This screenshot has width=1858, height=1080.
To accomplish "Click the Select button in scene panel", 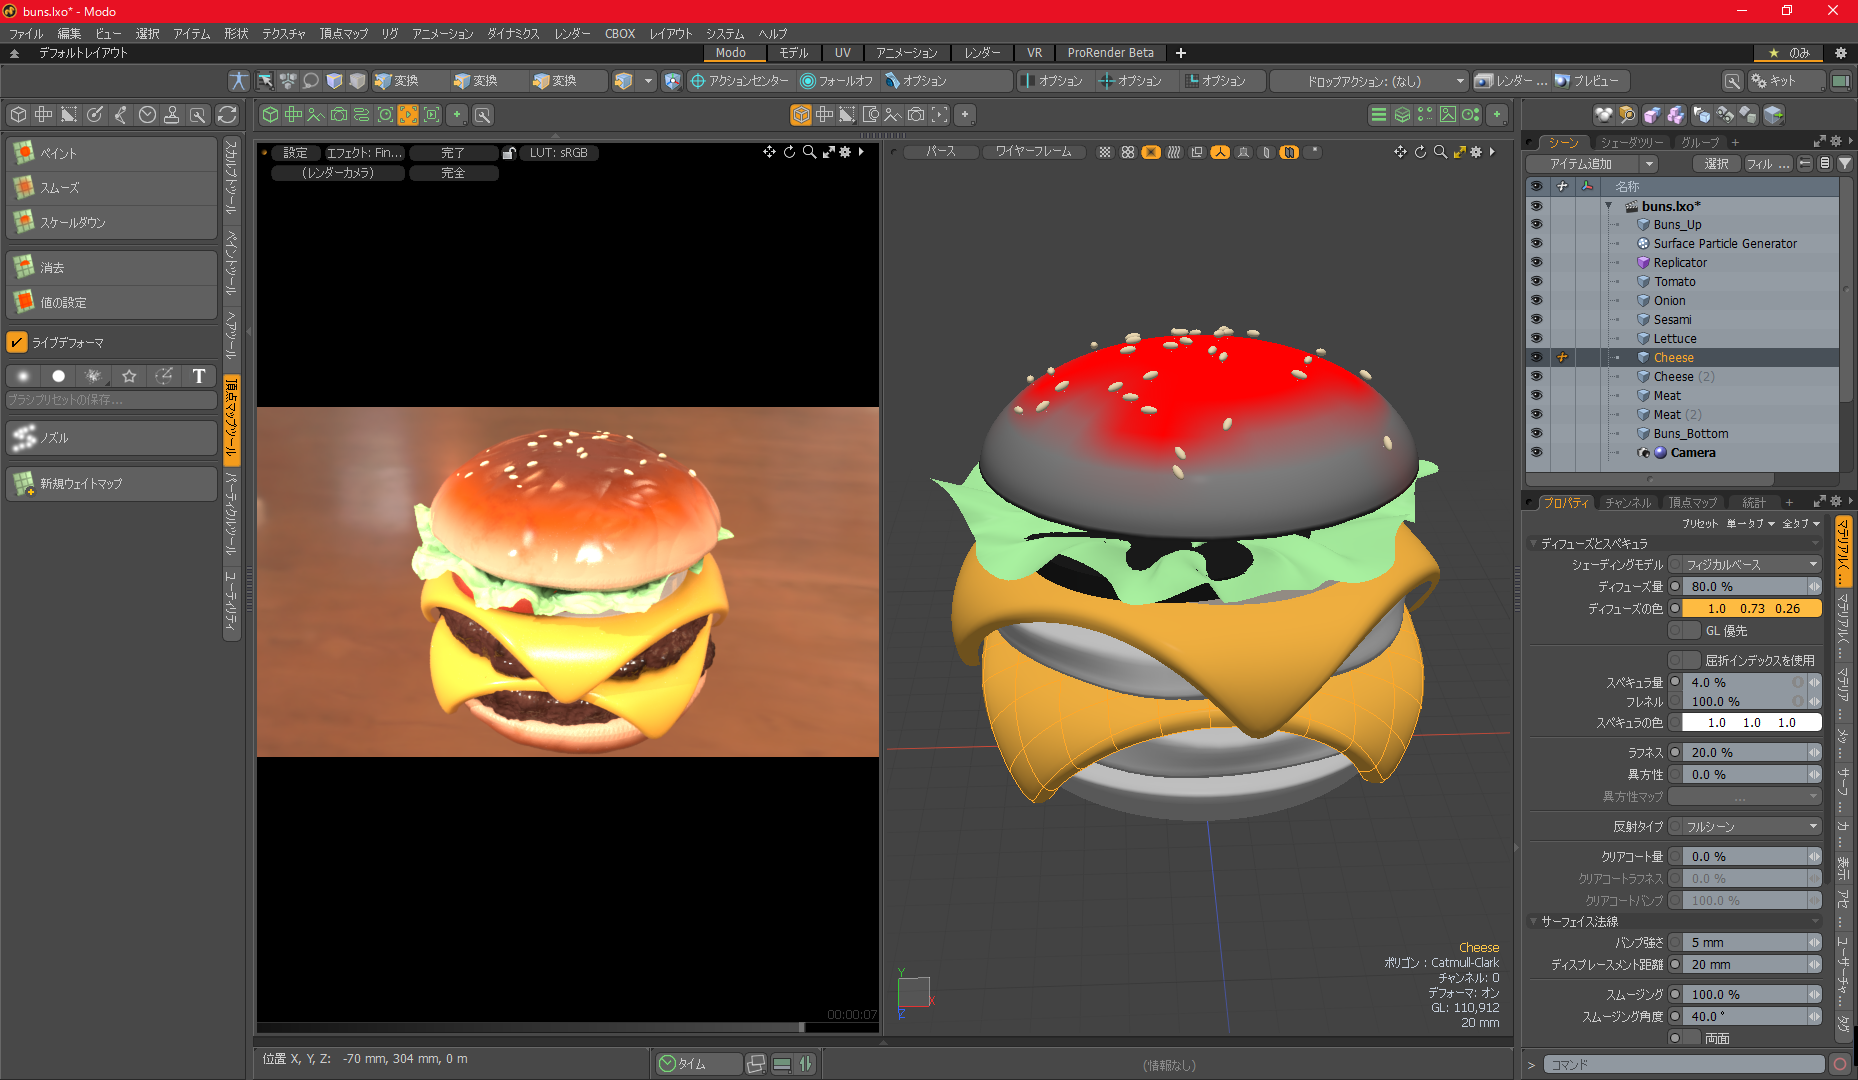I will [1716, 164].
